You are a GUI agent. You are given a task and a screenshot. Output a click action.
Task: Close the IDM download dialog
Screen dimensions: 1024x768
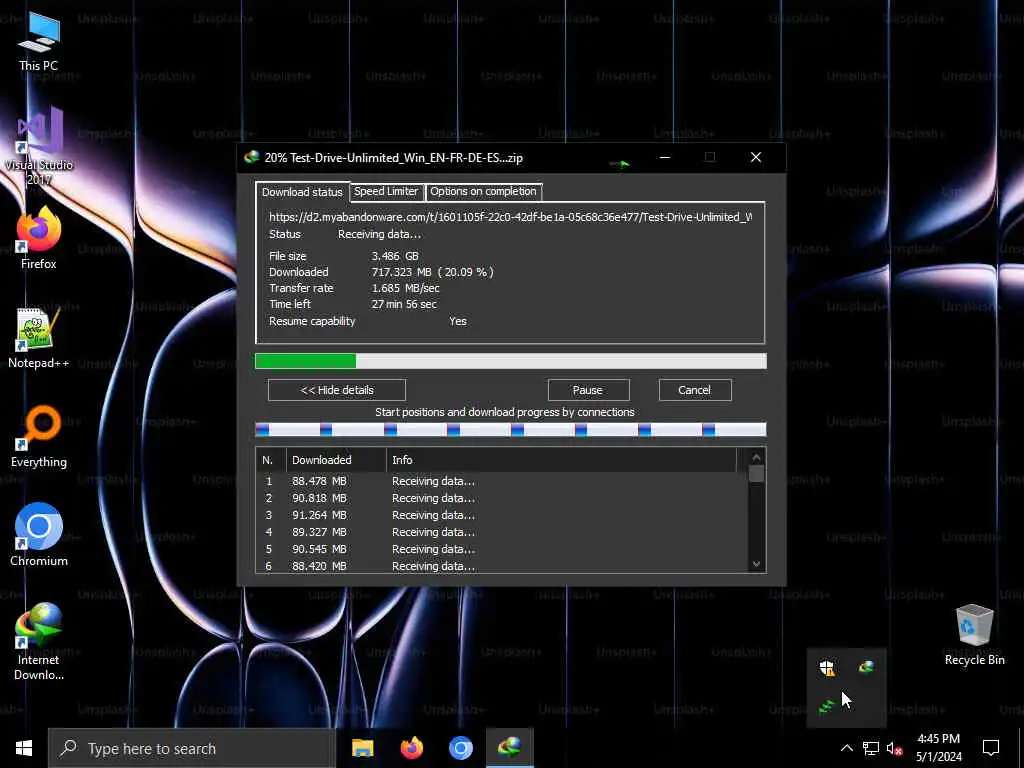coord(756,157)
